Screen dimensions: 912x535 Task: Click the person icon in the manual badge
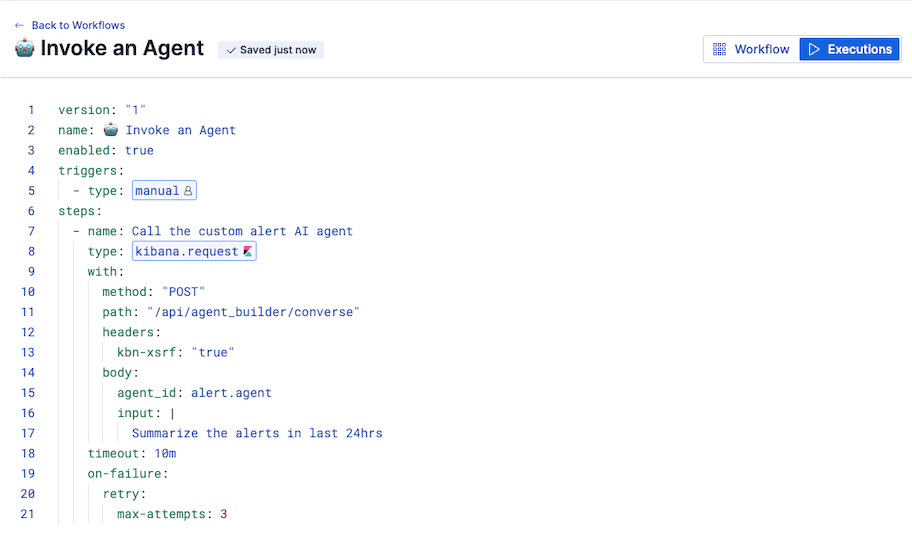click(188, 191)
